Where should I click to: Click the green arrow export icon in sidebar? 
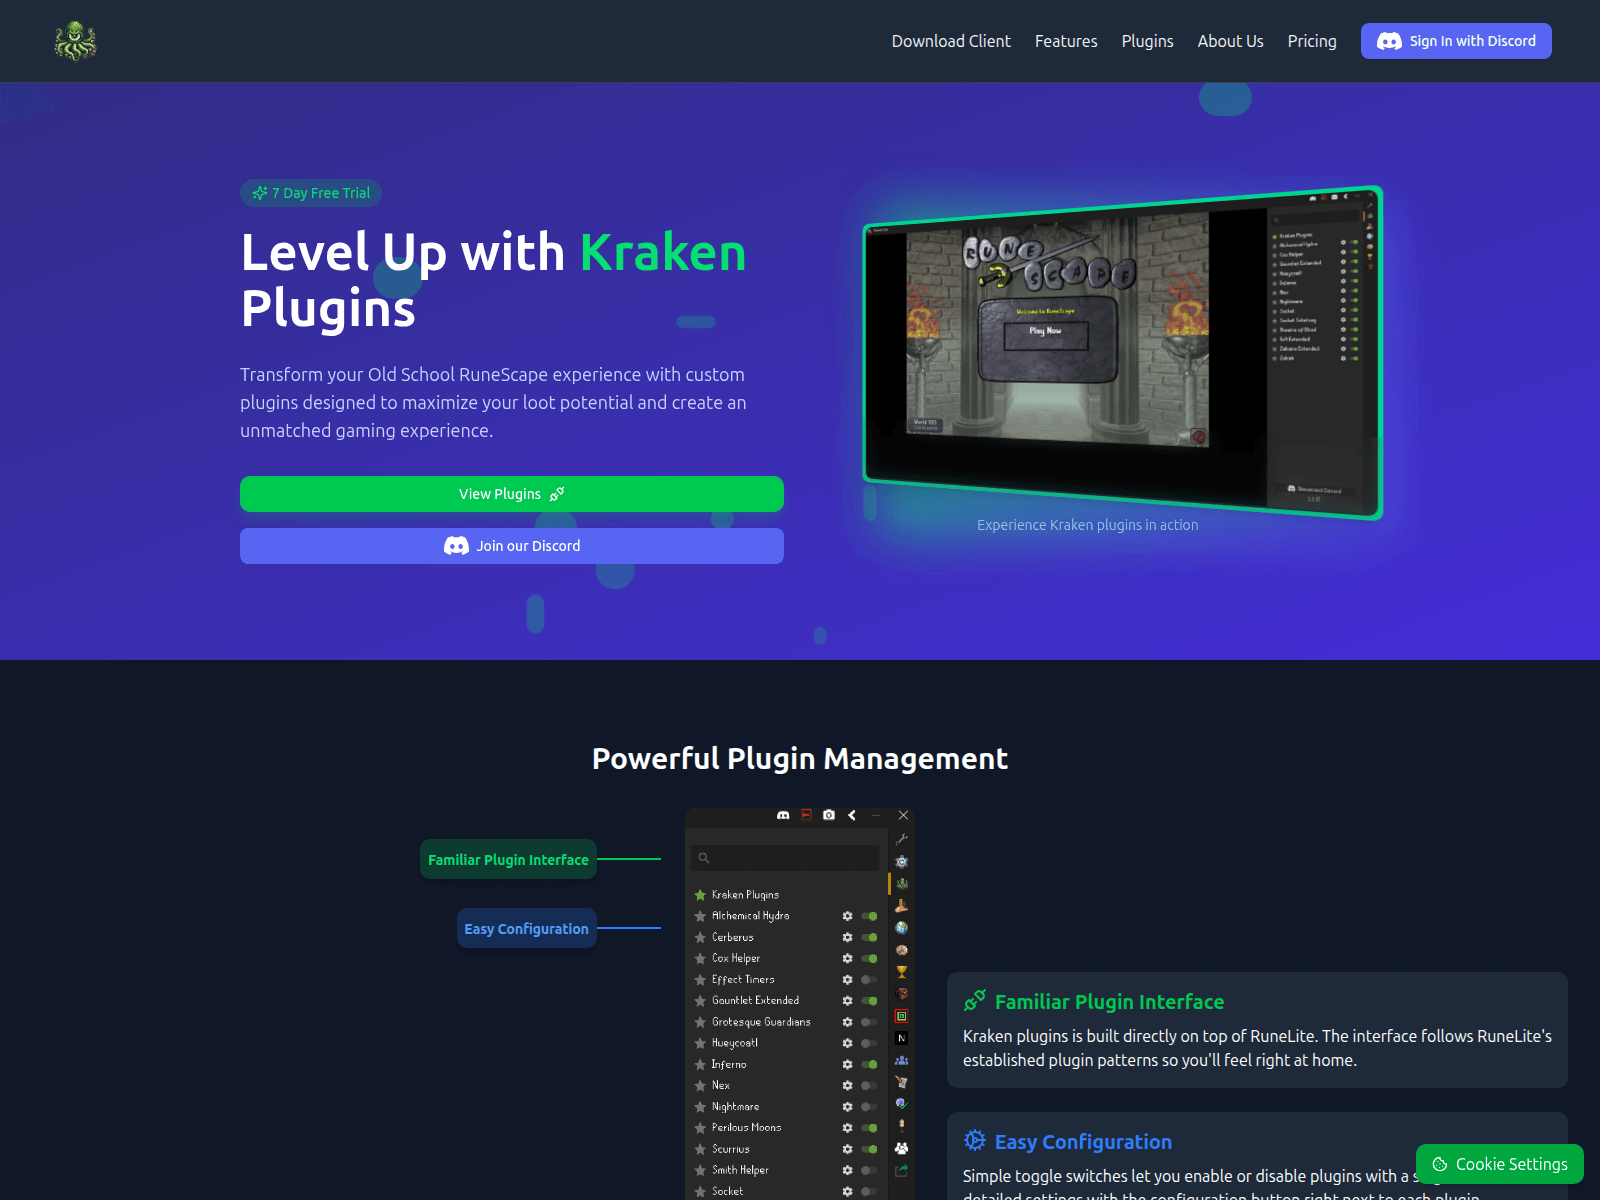click(x=902, y=1170)
